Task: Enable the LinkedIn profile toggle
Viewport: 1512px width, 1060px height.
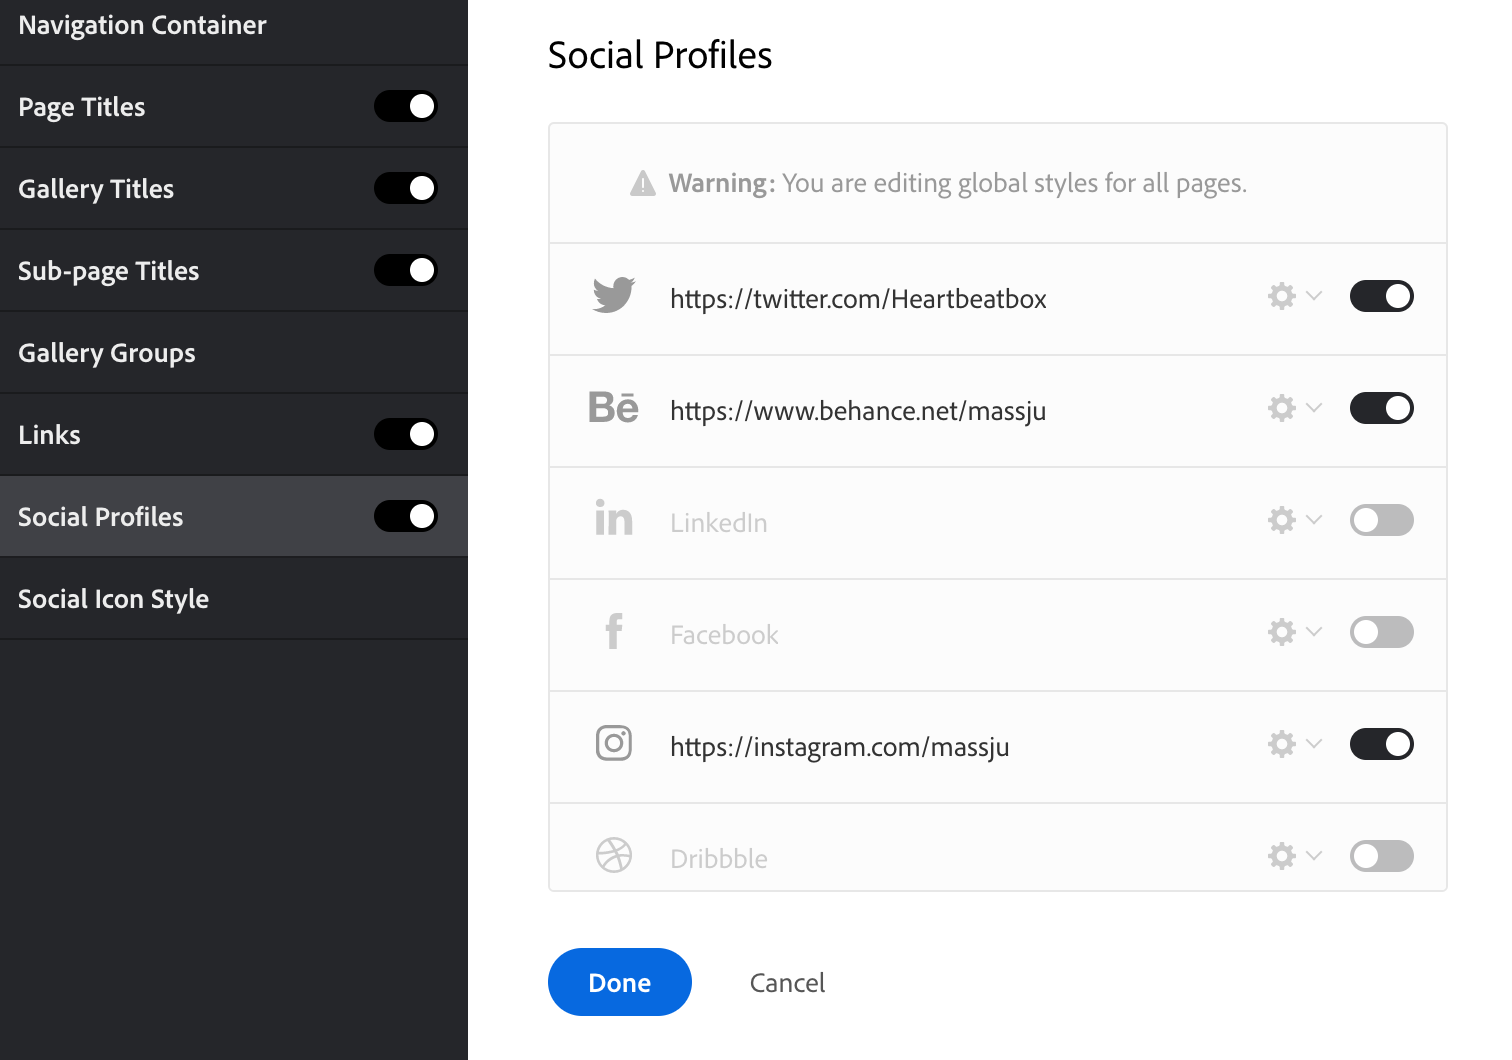Action: coord(1382,520)
